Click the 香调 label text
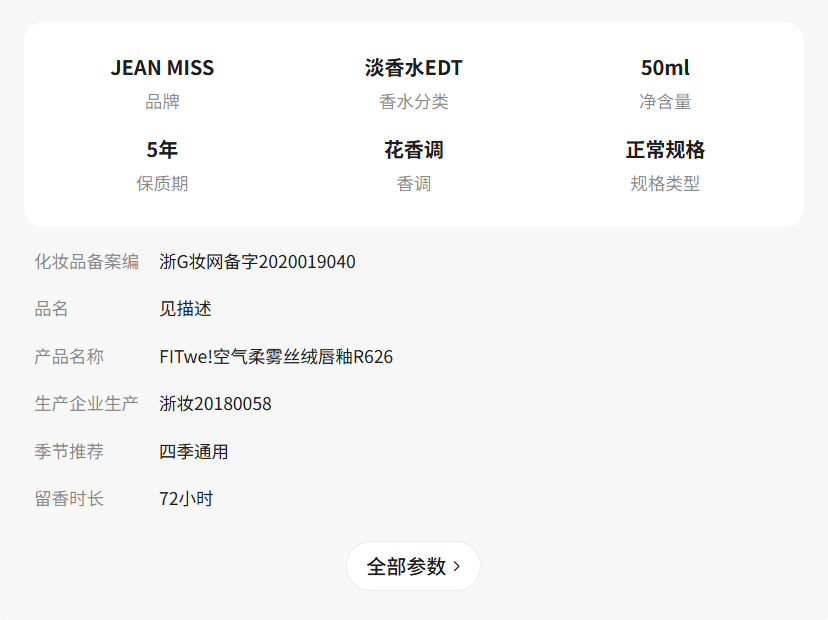Screen dimensions: 828x620 click(413, 184)
